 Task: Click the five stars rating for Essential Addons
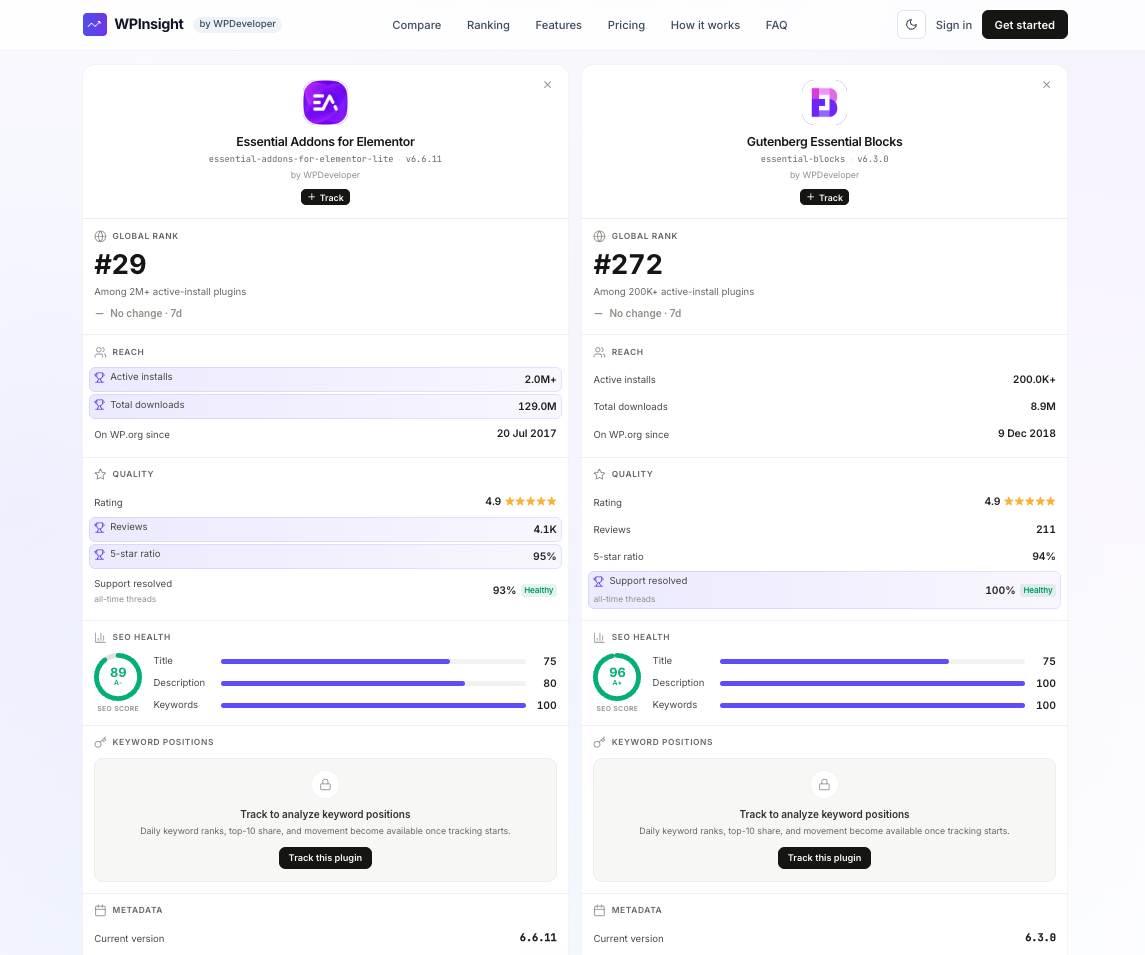pyautogui.click(x=531, y=501)
